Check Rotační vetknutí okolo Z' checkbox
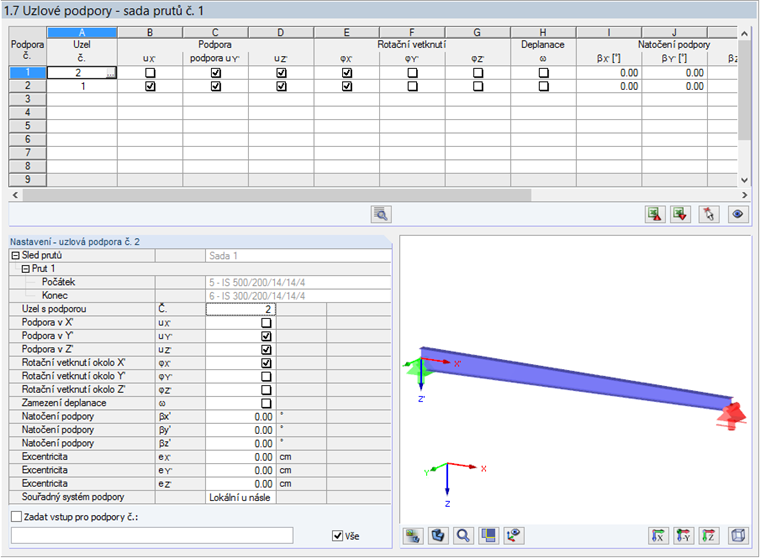The width and height of the screenshot is (760, 558). pyautogui.click(x=266, y=390)
